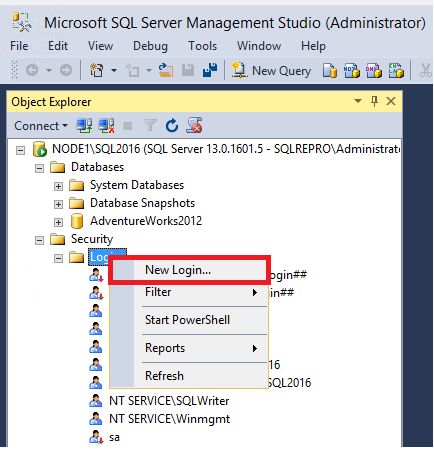Click the Add New Item toolbar icon

[132, 70]
